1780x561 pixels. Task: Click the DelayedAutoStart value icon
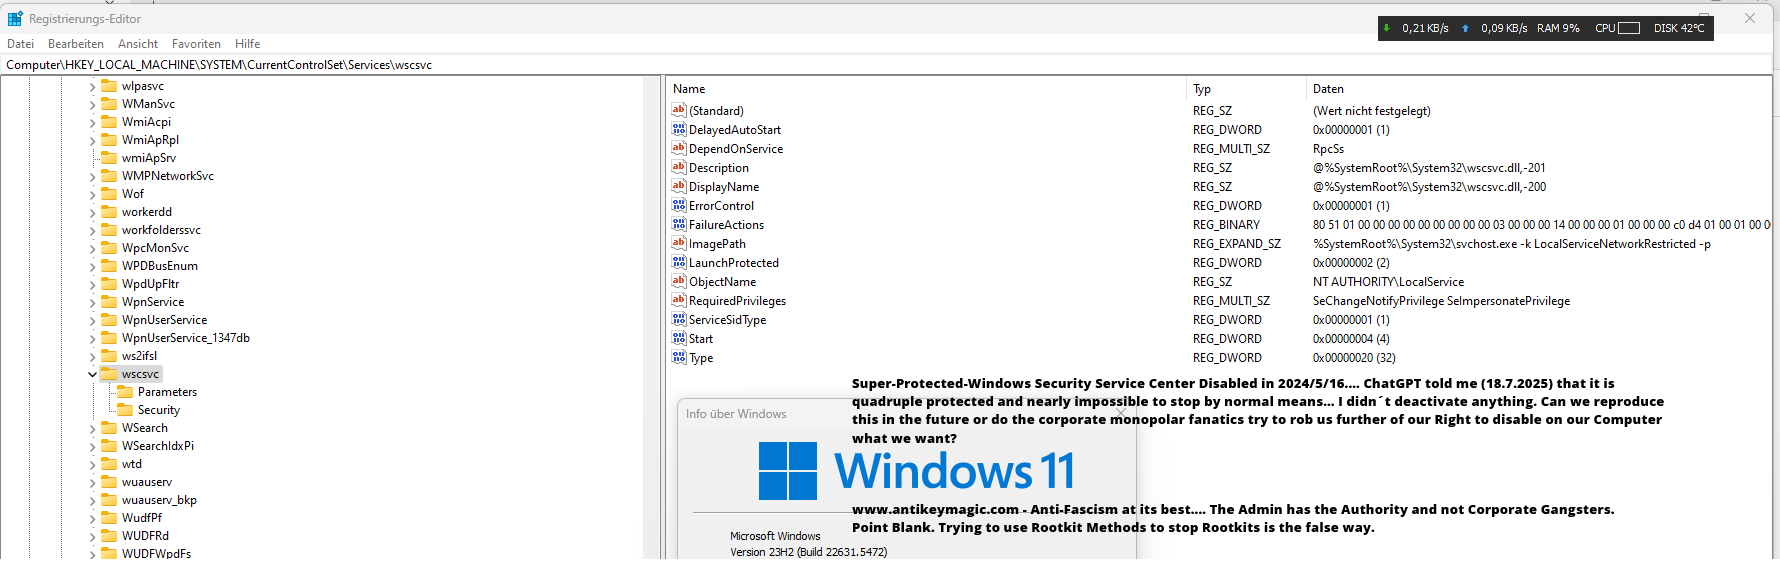[x=679, y=129]
